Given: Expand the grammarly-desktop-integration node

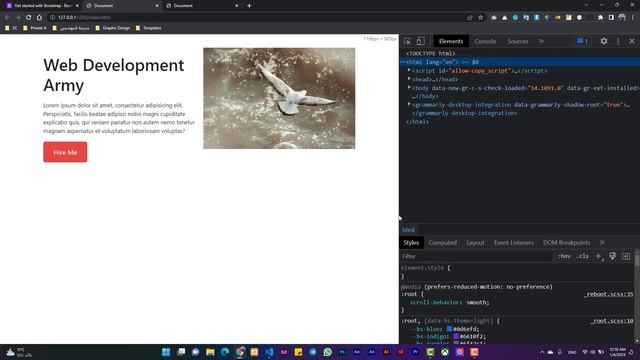Looking at the screenshot, I should (x=409, y=104).
